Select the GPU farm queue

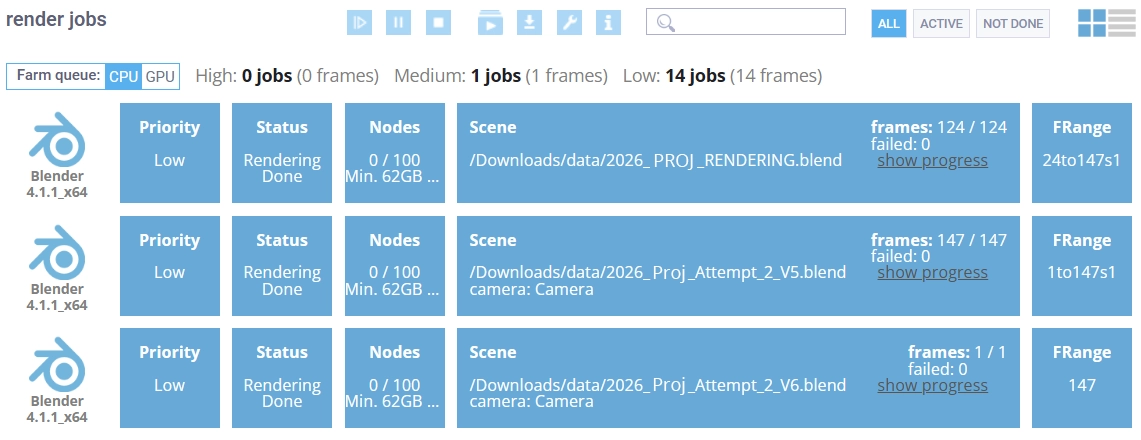(x=160, y=76)
